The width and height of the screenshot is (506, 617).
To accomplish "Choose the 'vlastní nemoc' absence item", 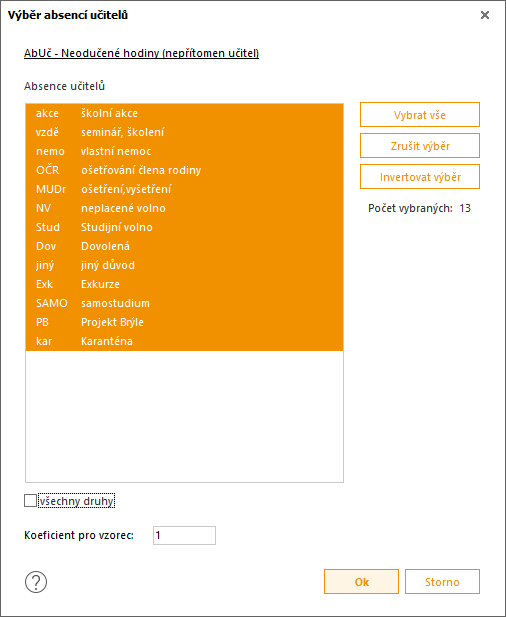I will [x=184, y=151].
